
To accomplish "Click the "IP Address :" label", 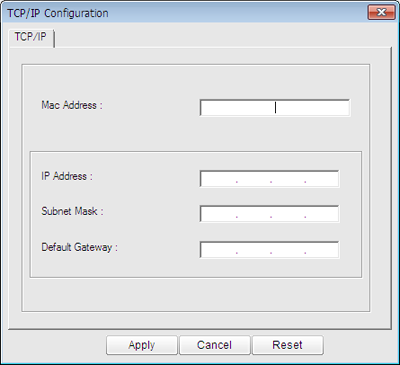I will (67, 176).
